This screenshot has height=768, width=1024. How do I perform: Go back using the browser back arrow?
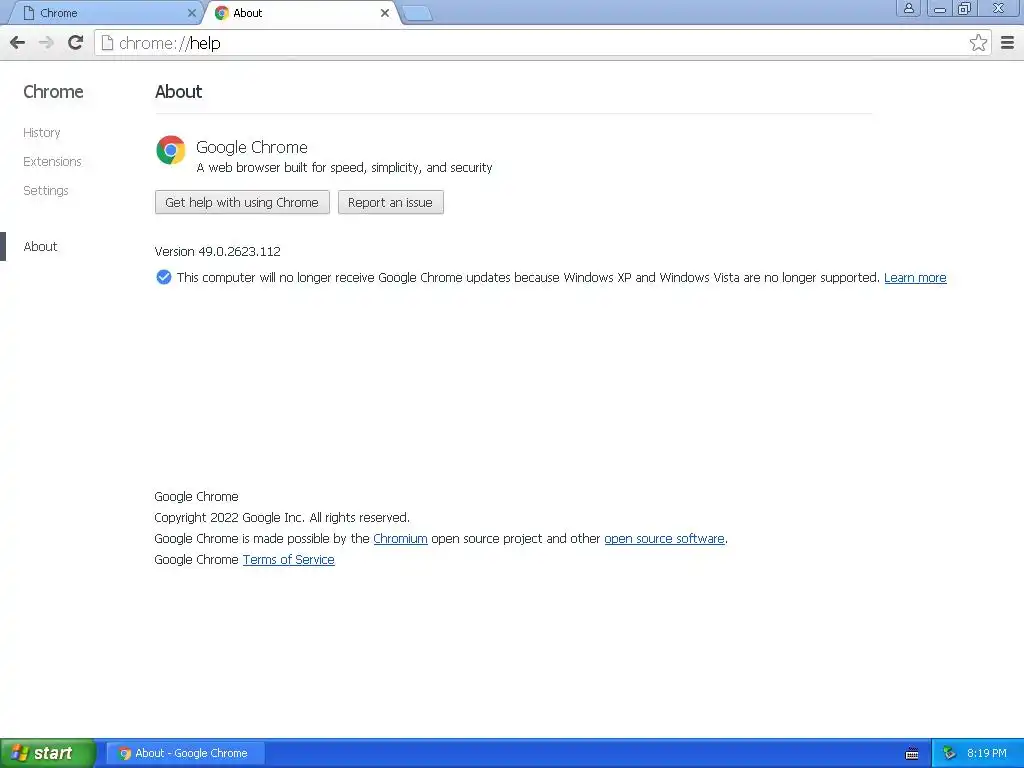point(18,43)
